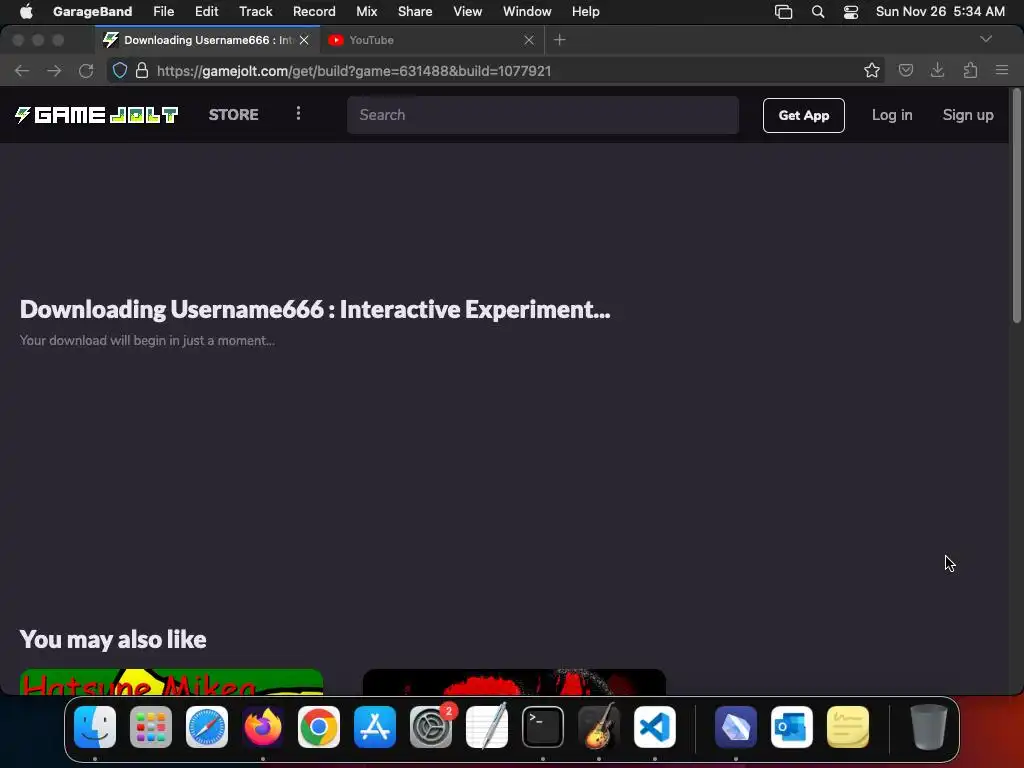Close the YouTube tab
The width and height of the screenshot is (1024, 768).
[x=529, y=40]
